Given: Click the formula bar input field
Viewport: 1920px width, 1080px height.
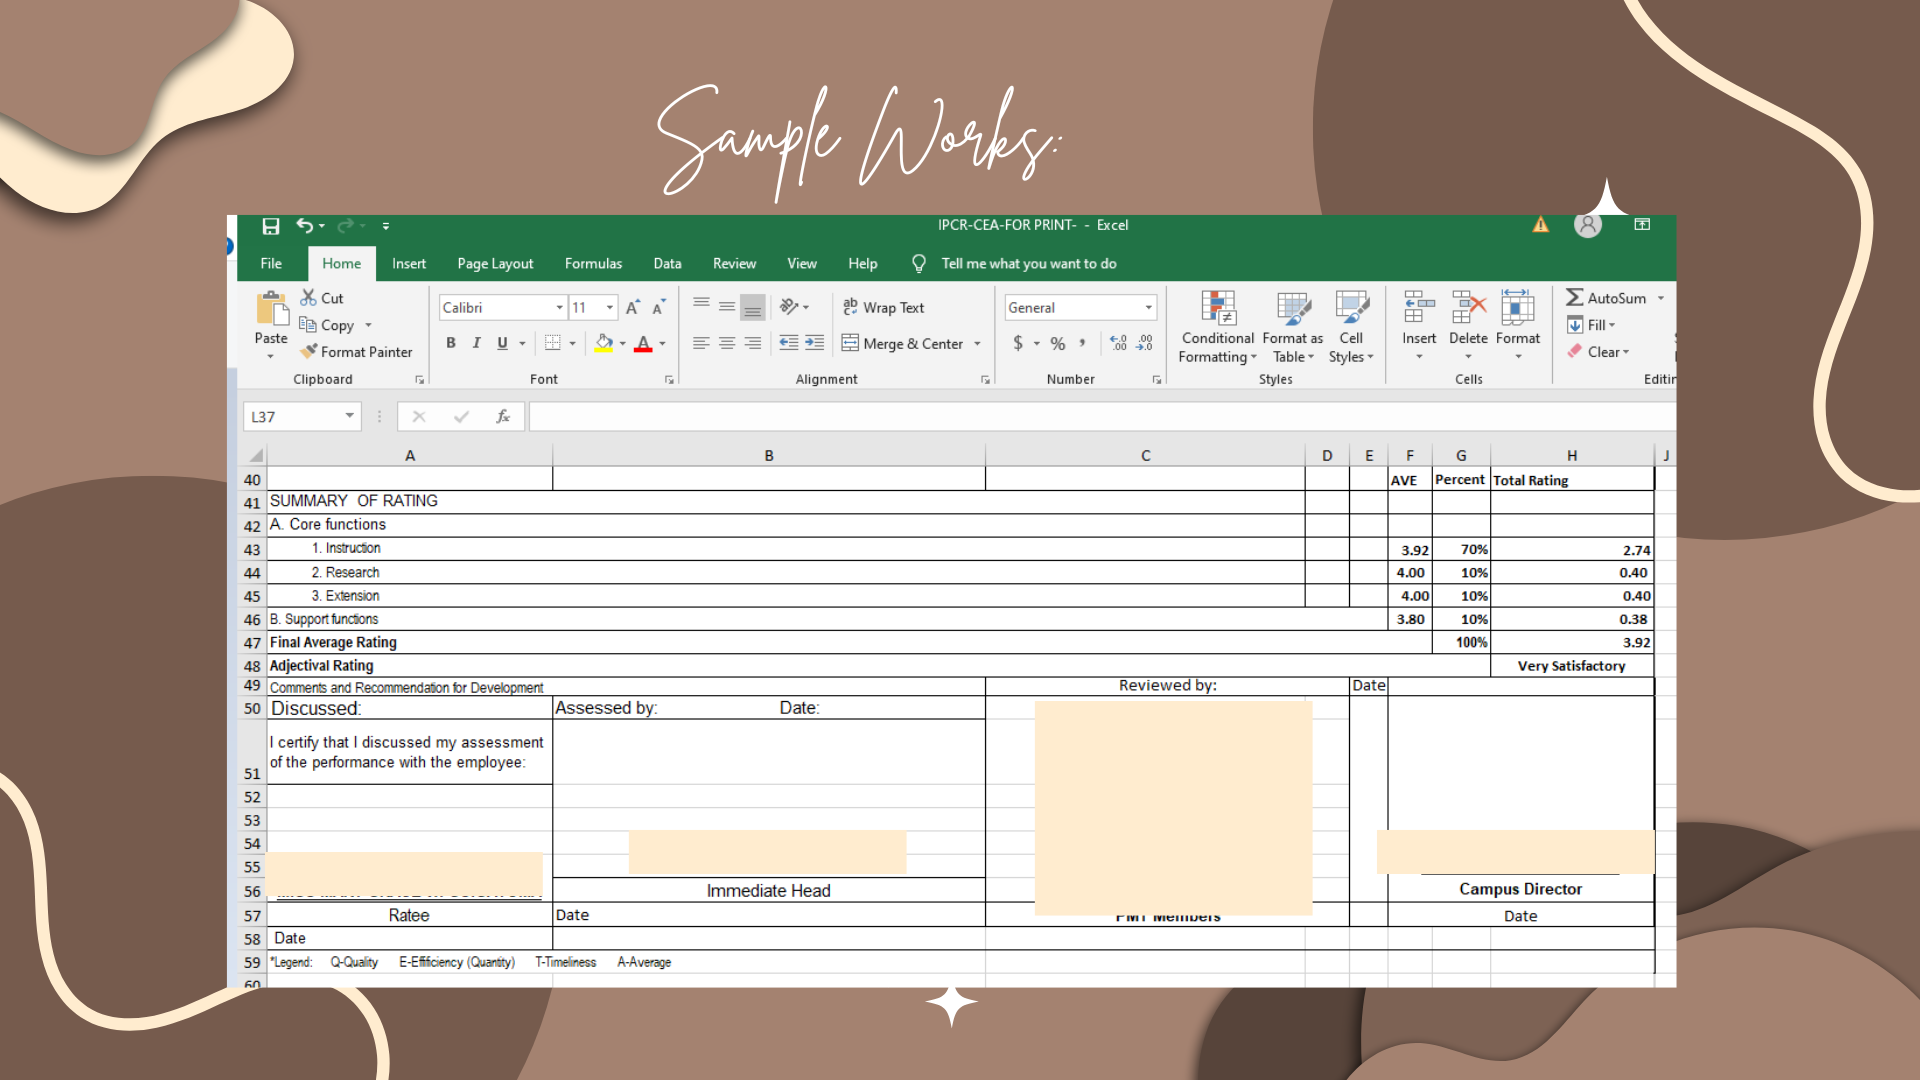Looking at the screenshot, I should pyautogui.click(x=1102, y=416).
